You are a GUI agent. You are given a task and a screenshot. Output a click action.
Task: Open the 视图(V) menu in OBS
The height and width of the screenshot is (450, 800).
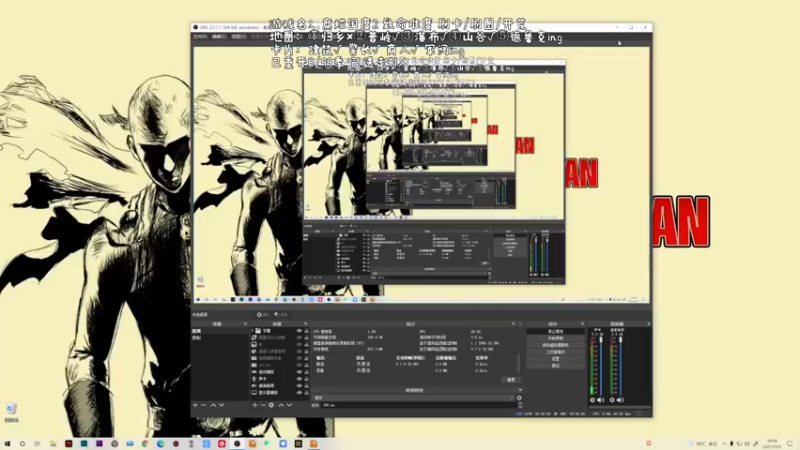click(x=238, y=37)
